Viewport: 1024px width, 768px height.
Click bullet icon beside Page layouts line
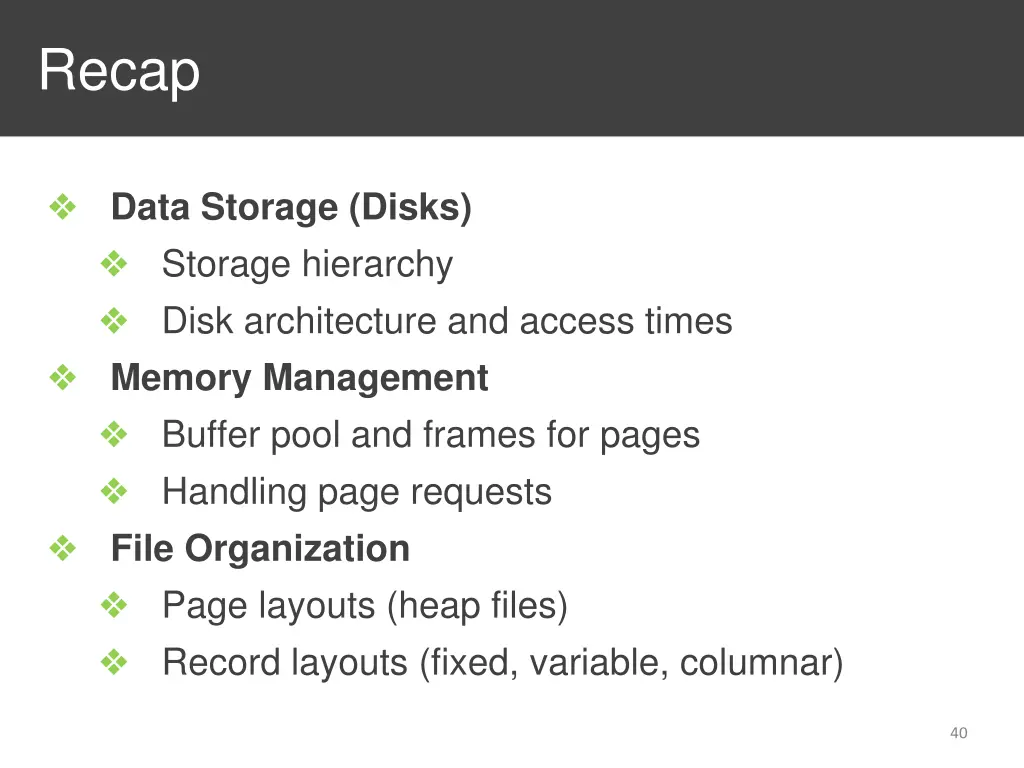click(x=114, y=605)
